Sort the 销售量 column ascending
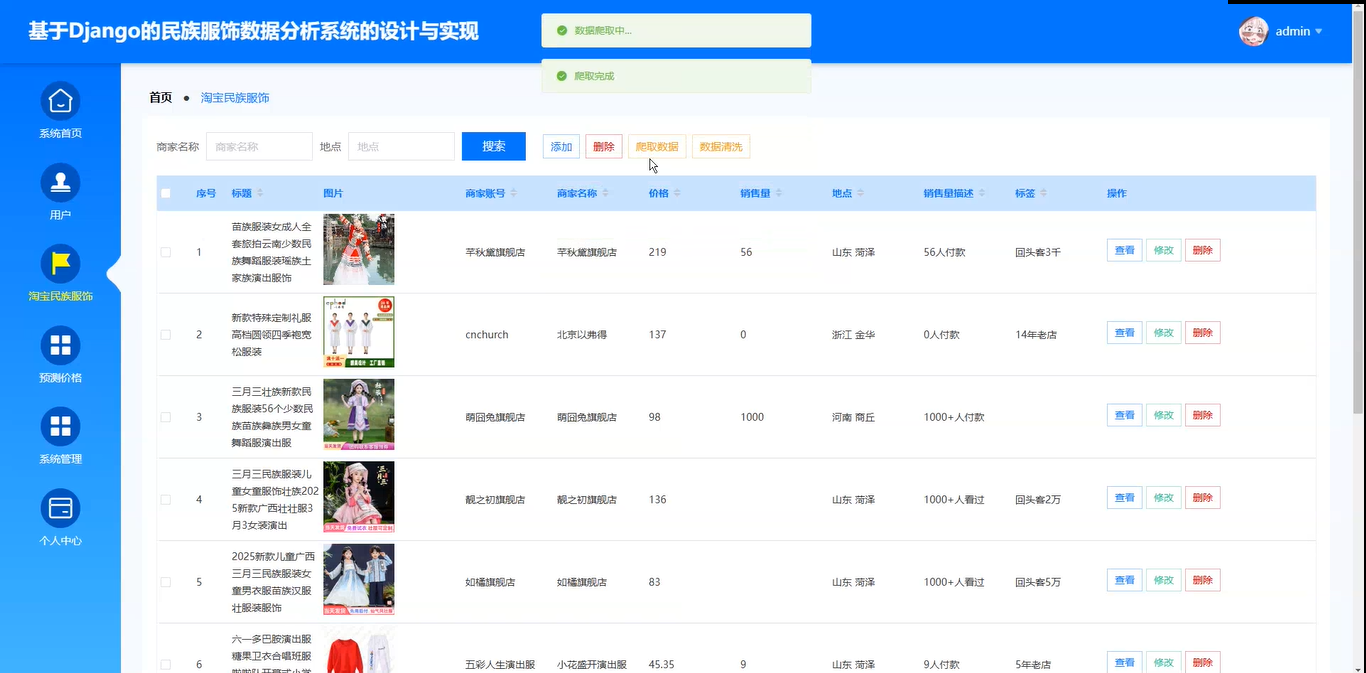The width and height of the screenshot is (1366, 673). (x=778, y=189)
